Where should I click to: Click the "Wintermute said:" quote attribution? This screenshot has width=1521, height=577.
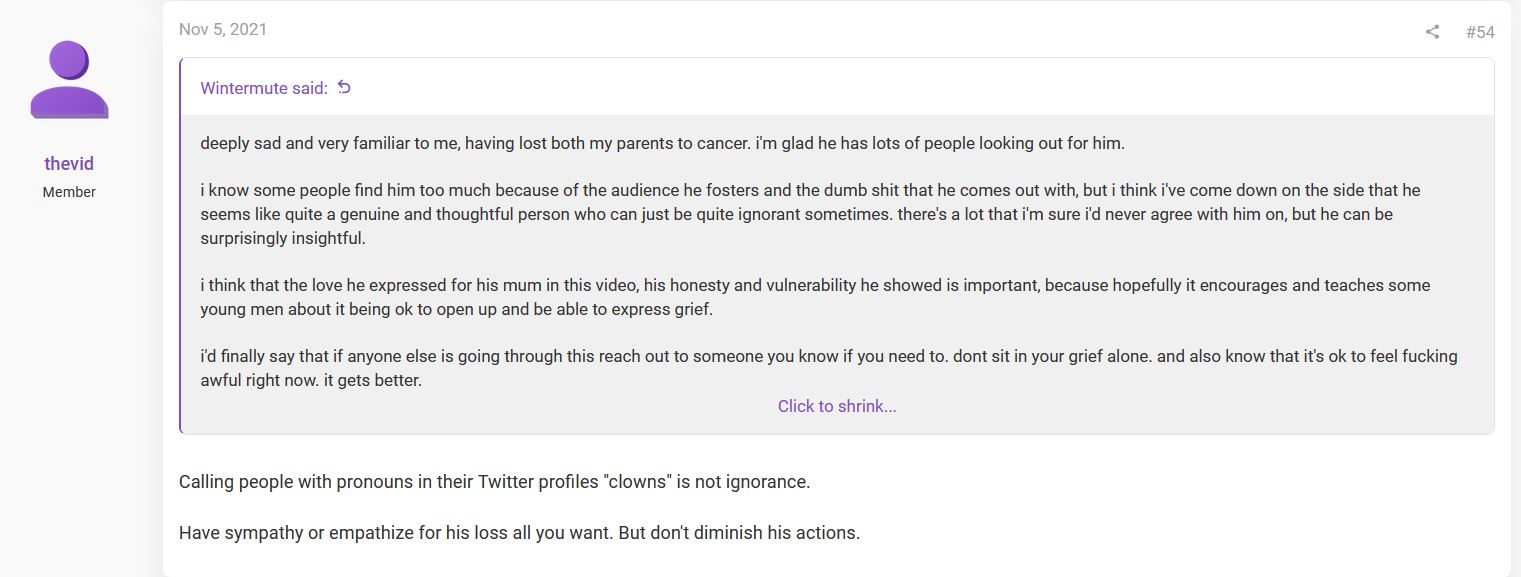pos(264,88)
